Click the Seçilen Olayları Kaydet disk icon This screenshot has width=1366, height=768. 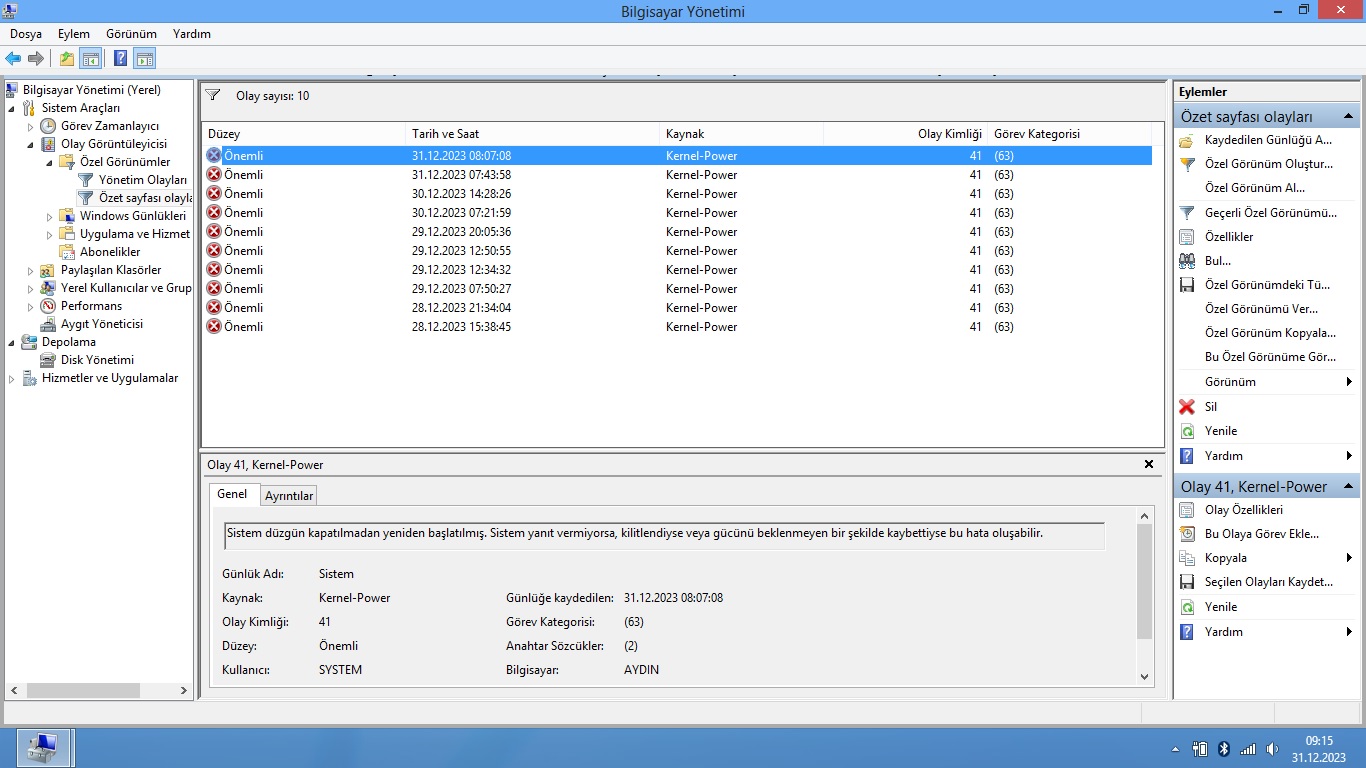[1187, 582]
